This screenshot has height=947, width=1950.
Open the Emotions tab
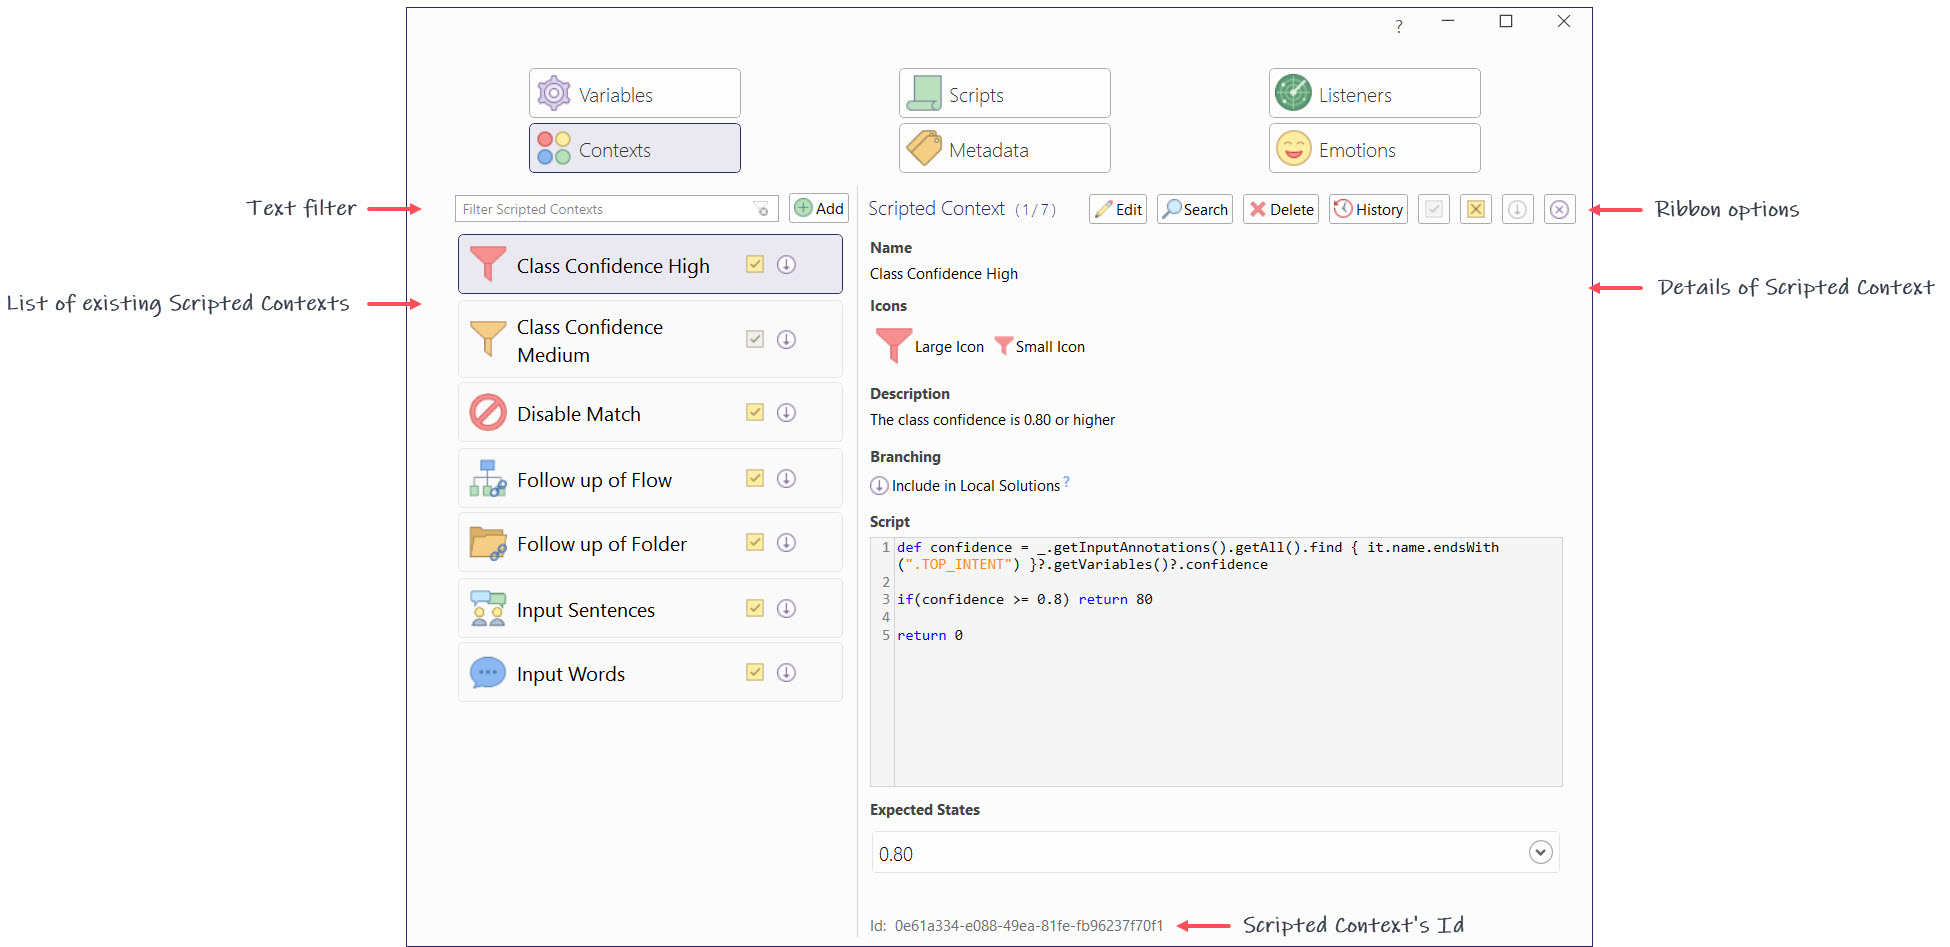coord(1374,149)
